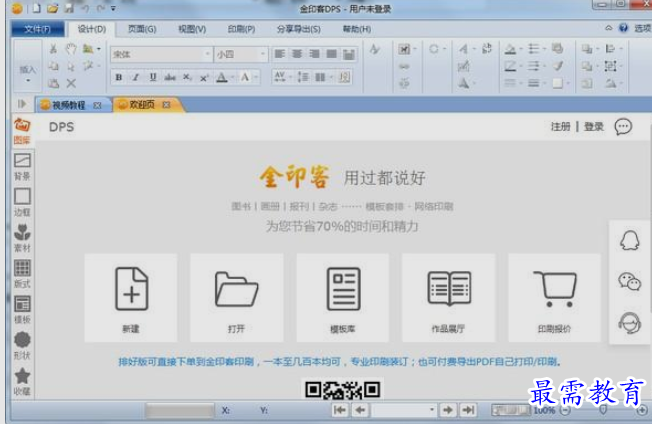Screen dimensions: 652x424
Task: Click the delete X icon in clipboard group
Action: click(71, 84)
